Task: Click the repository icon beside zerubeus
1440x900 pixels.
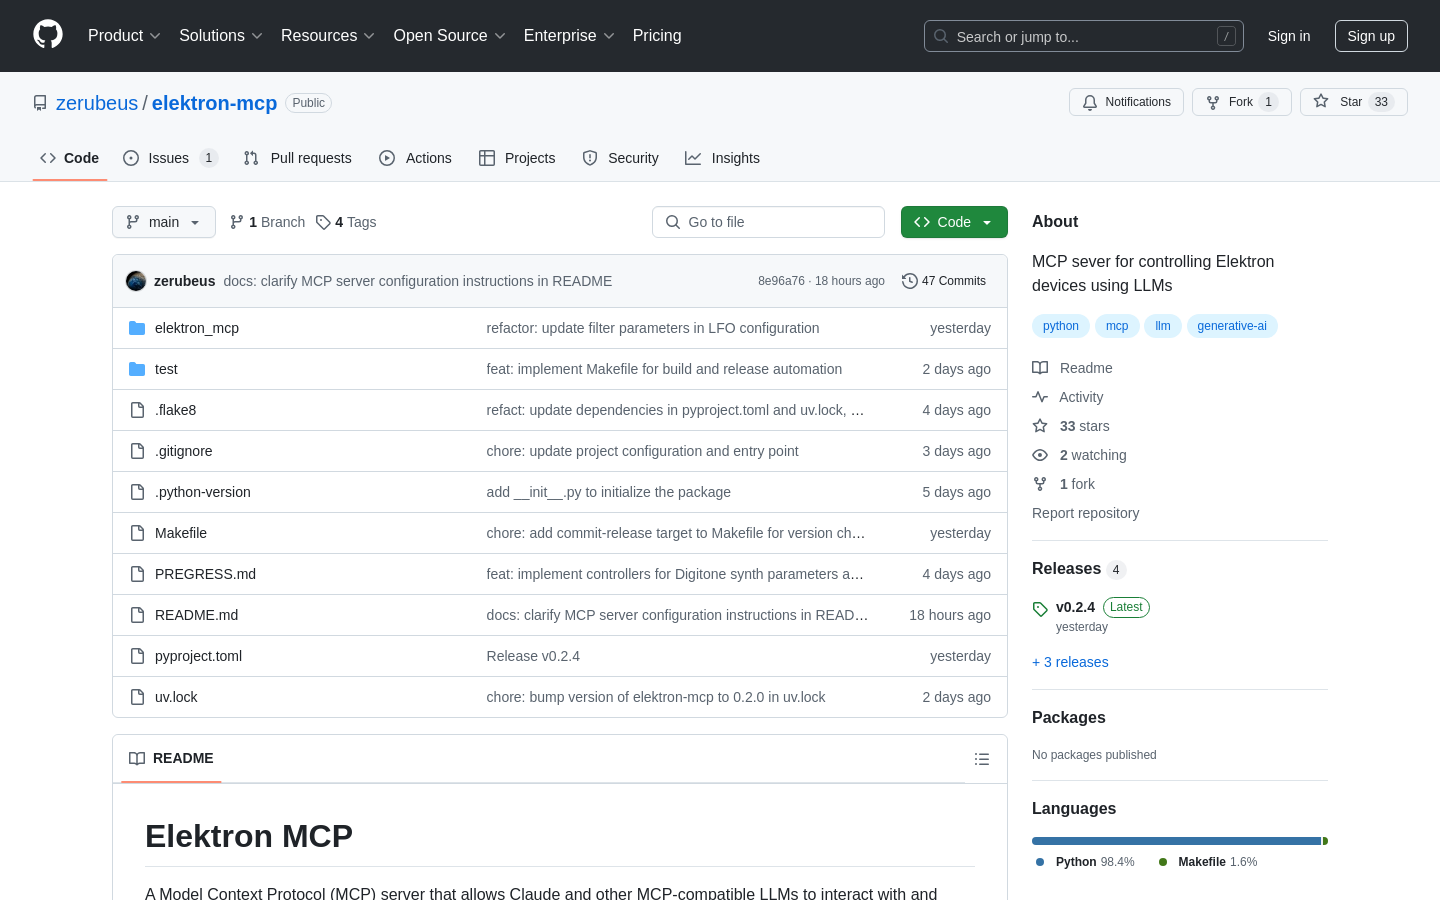Action: tap(40, 103)
